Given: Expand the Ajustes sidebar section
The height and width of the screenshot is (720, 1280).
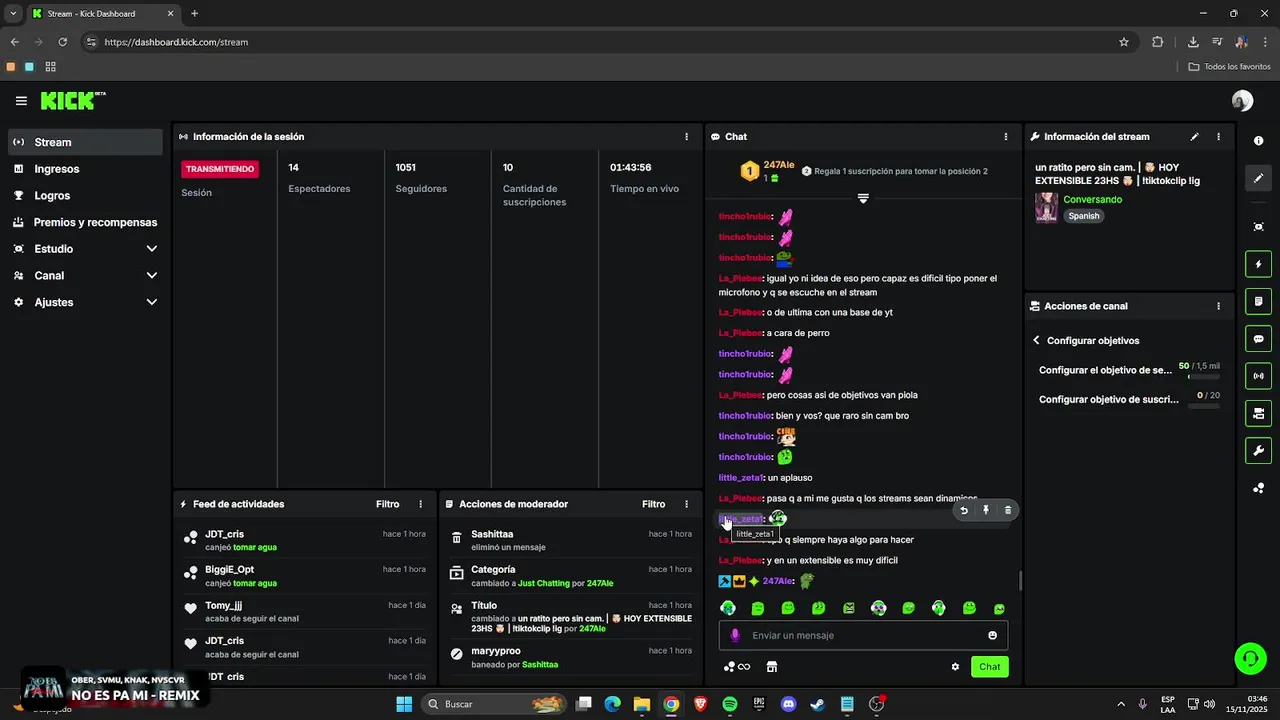Looking at the screenshot, I should coord(85,302).
